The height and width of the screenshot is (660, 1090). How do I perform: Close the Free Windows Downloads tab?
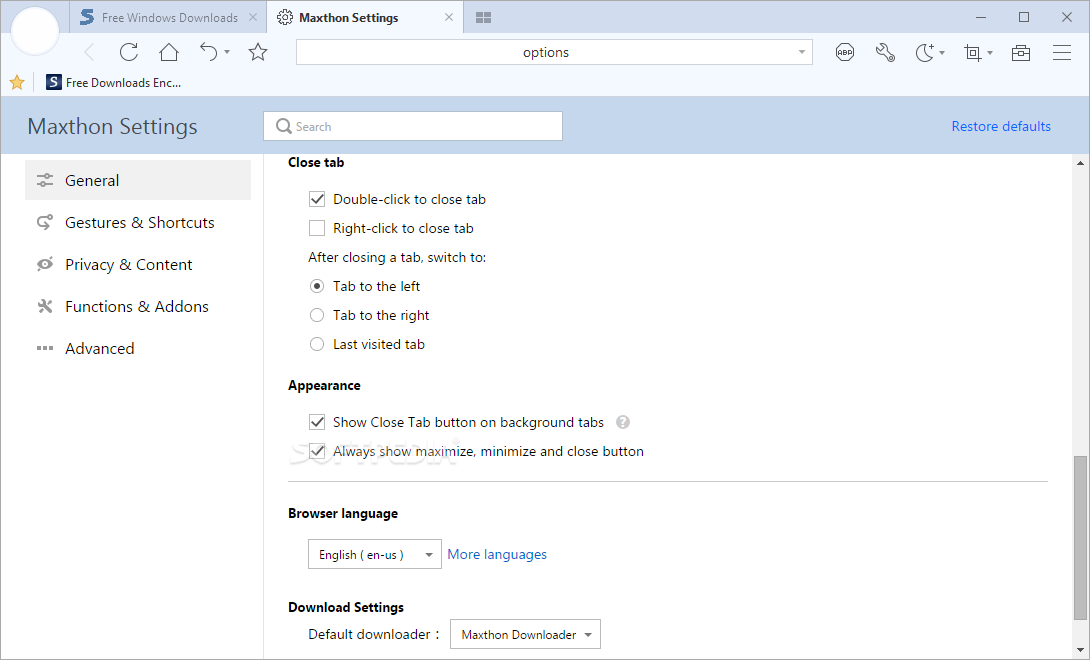coord(253,17)
